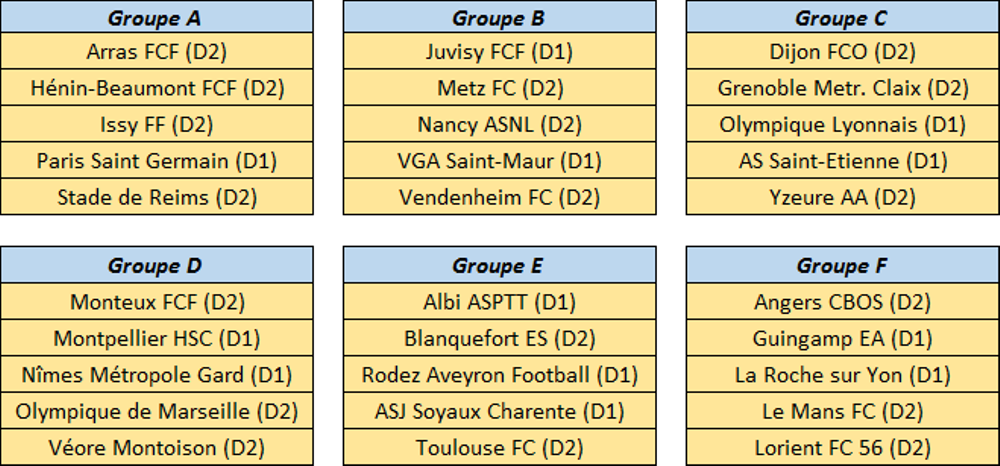The width and height of the screenshot is (1000, 466).
Task: Click the Montpellier HSC (D1) row
Action: point(156,338)
